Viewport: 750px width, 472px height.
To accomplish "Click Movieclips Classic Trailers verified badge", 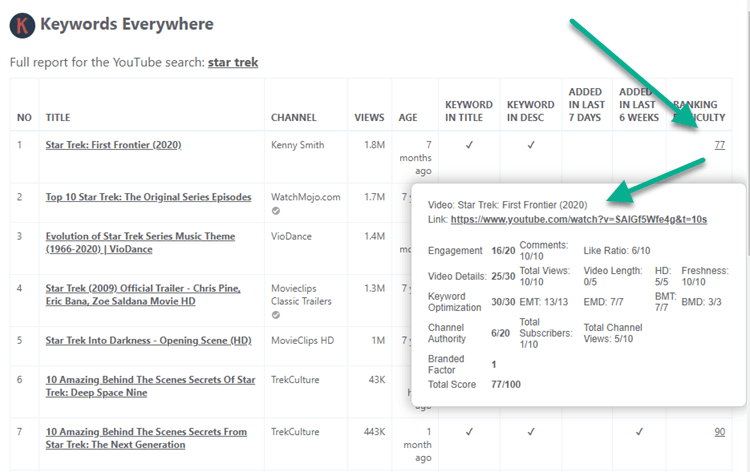I will pyautogui.click(x=276, y=315).
